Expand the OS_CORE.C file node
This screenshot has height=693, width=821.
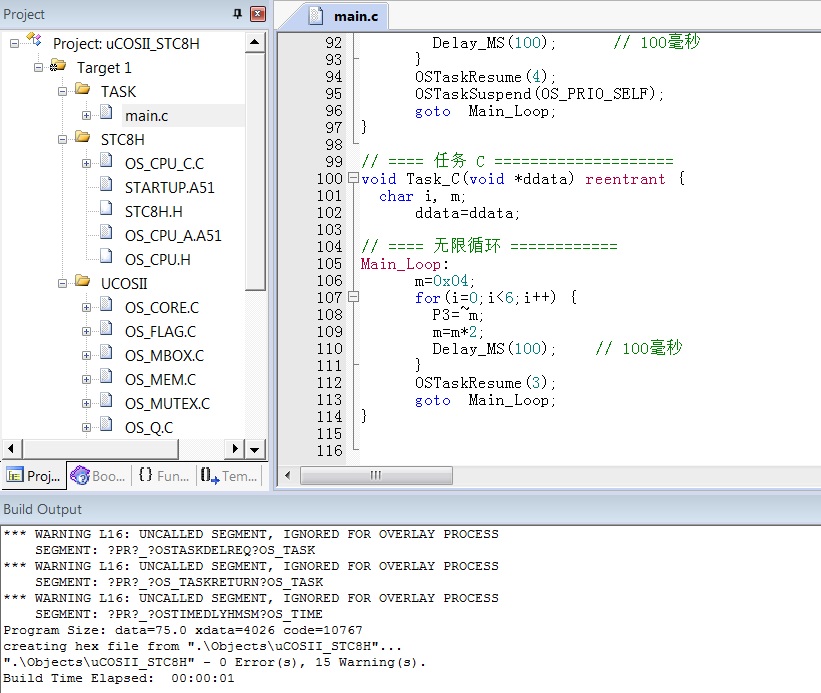(86, 308)
